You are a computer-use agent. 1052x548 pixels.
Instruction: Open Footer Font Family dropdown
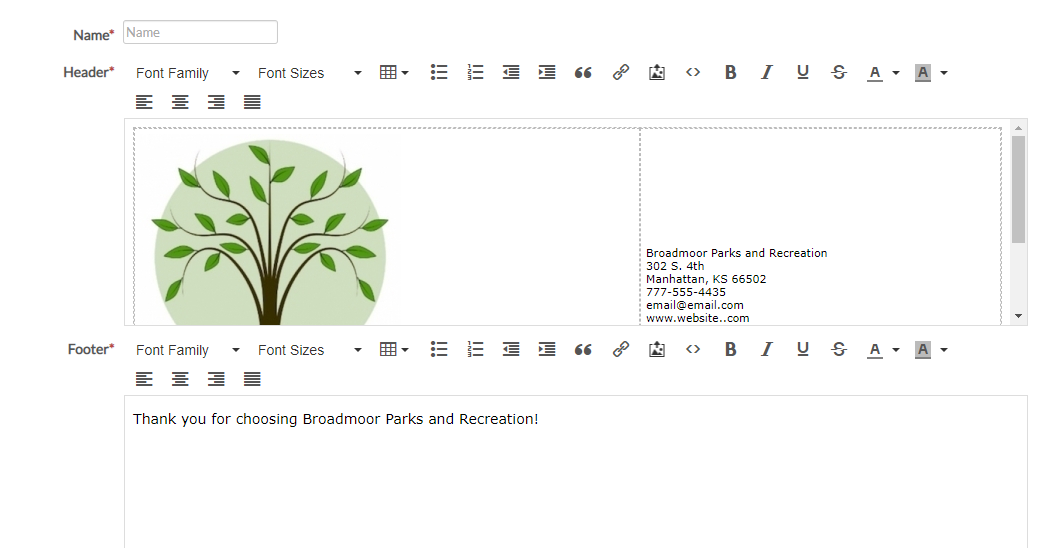click(187, 350)
